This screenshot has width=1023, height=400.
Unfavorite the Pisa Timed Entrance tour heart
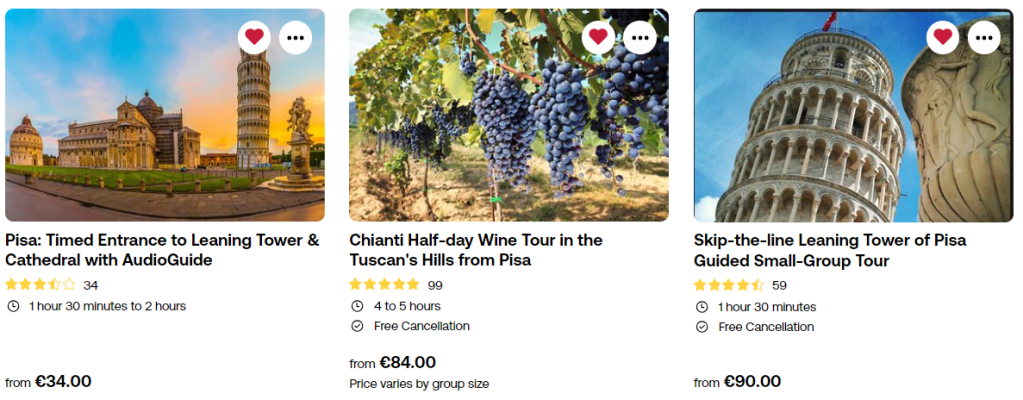[x=254, y=37]
